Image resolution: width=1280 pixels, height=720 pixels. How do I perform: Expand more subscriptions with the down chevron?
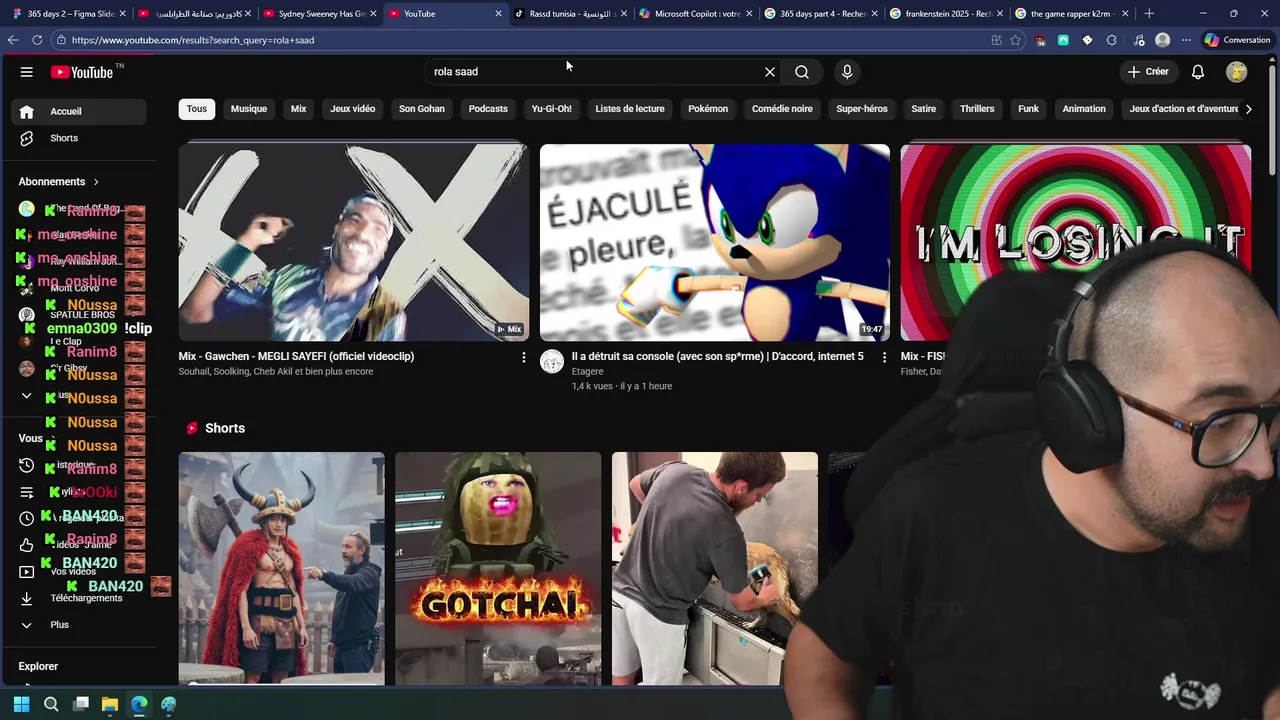[27, 396]
